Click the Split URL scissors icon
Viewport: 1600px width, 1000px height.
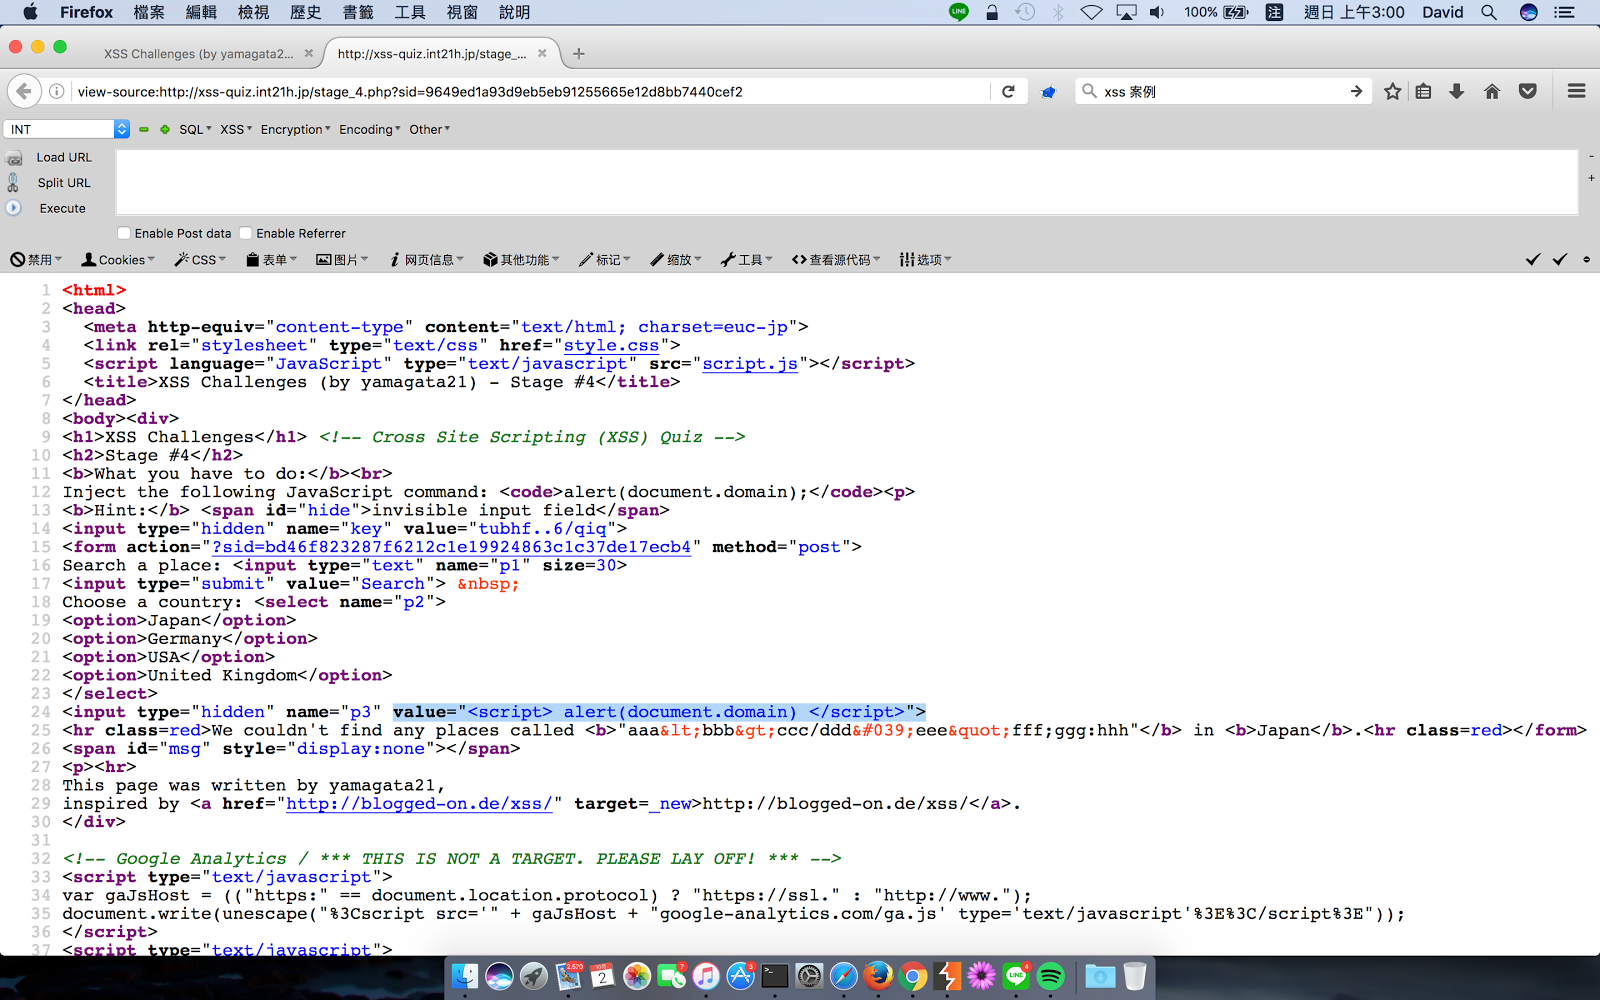pos(13,183)
